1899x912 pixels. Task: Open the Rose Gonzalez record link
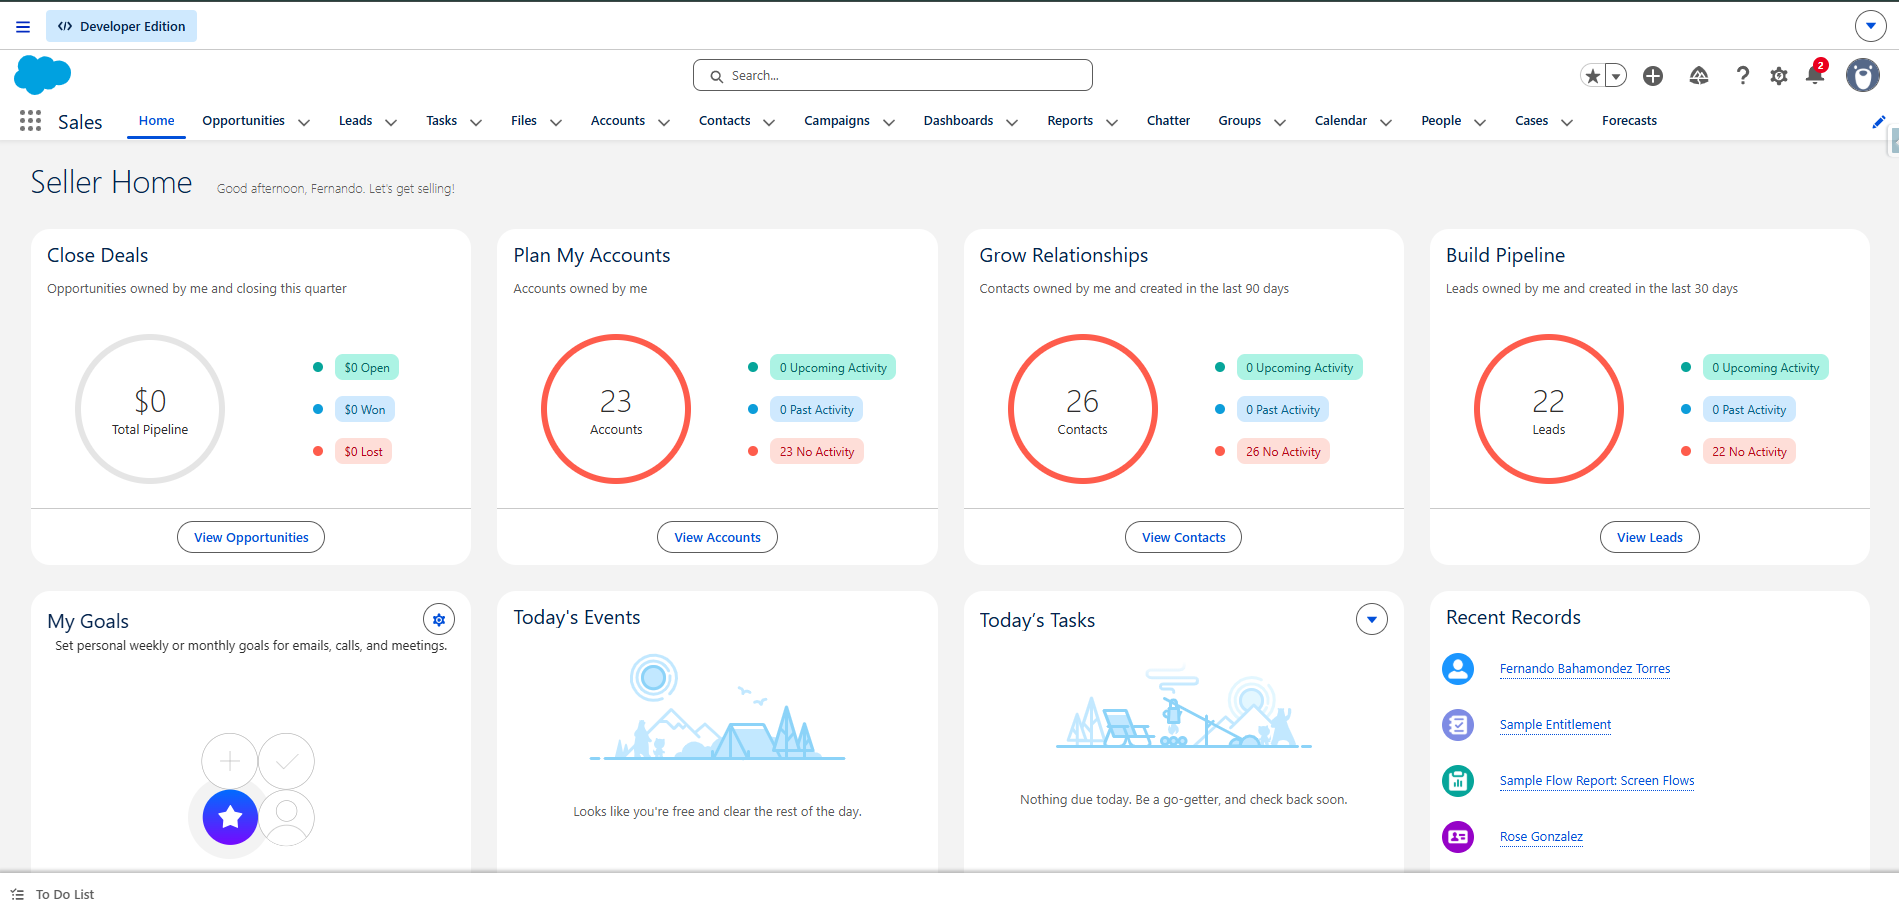pos(1540,837)
